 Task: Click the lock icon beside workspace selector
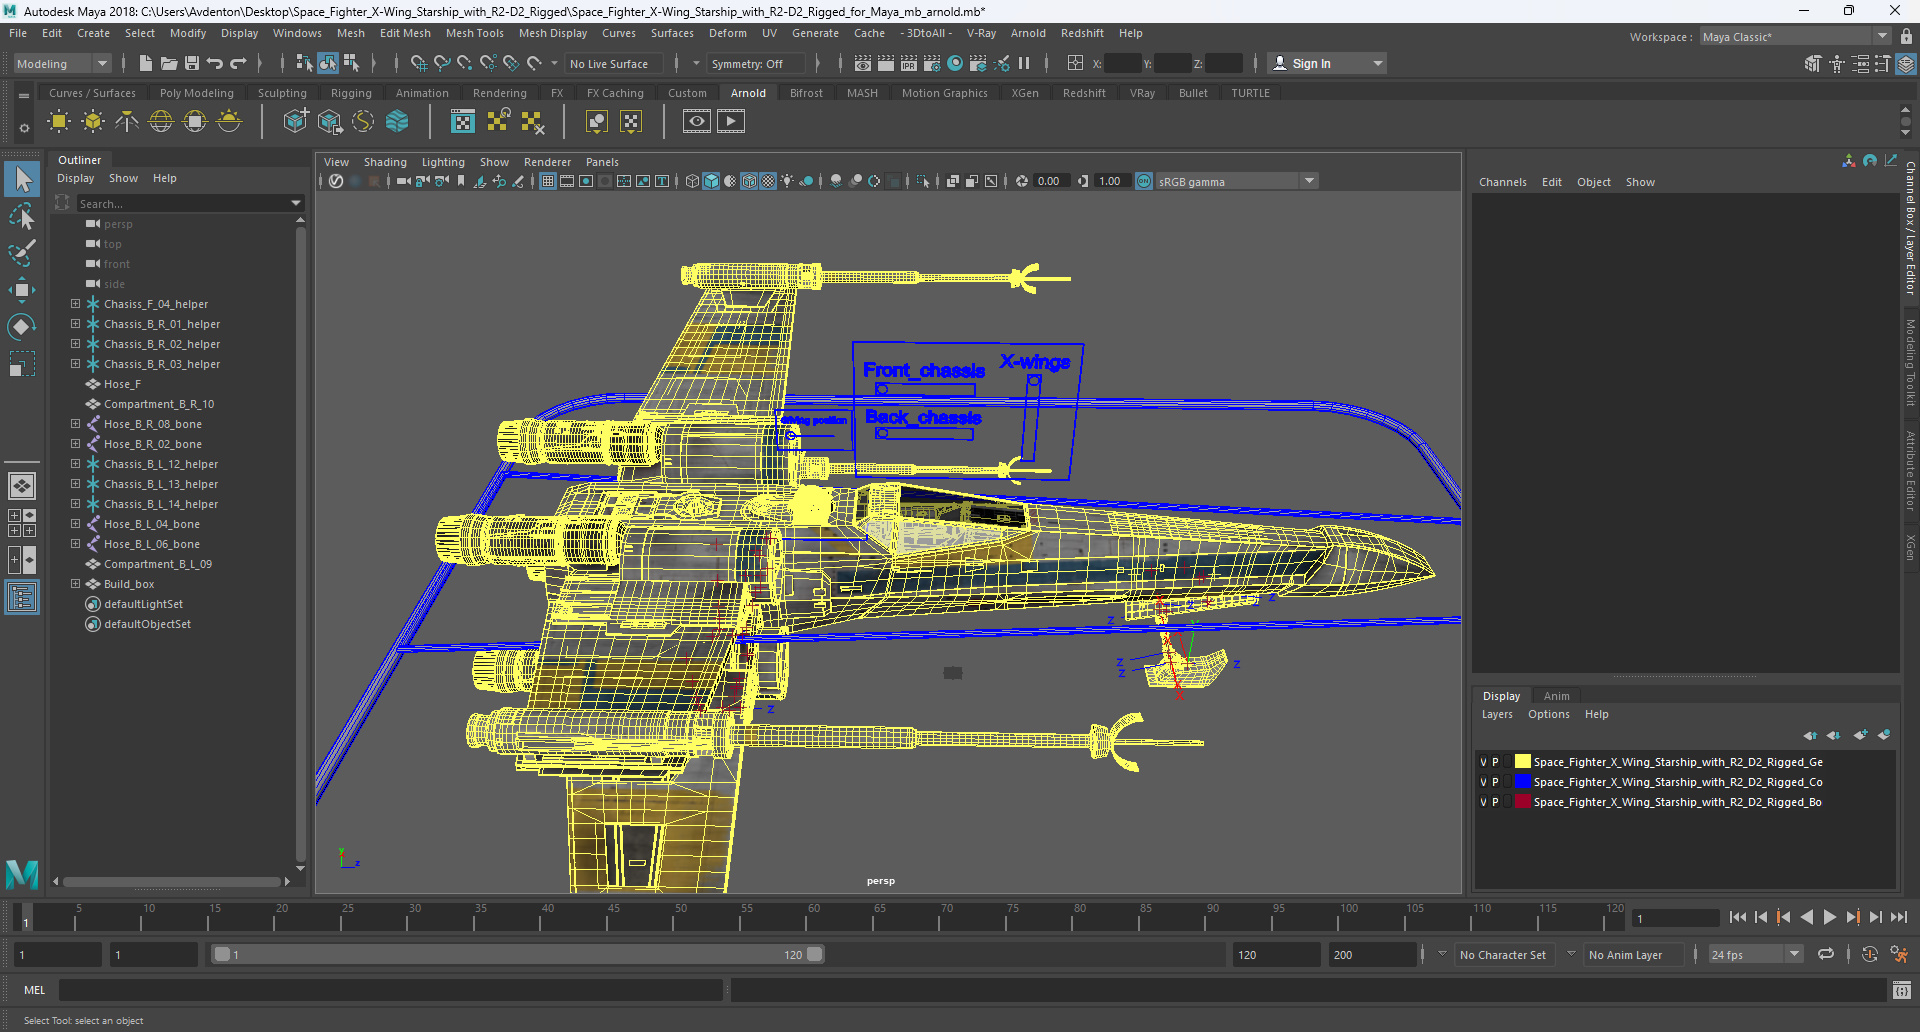pyautogui.click(x=1907, y=37)
